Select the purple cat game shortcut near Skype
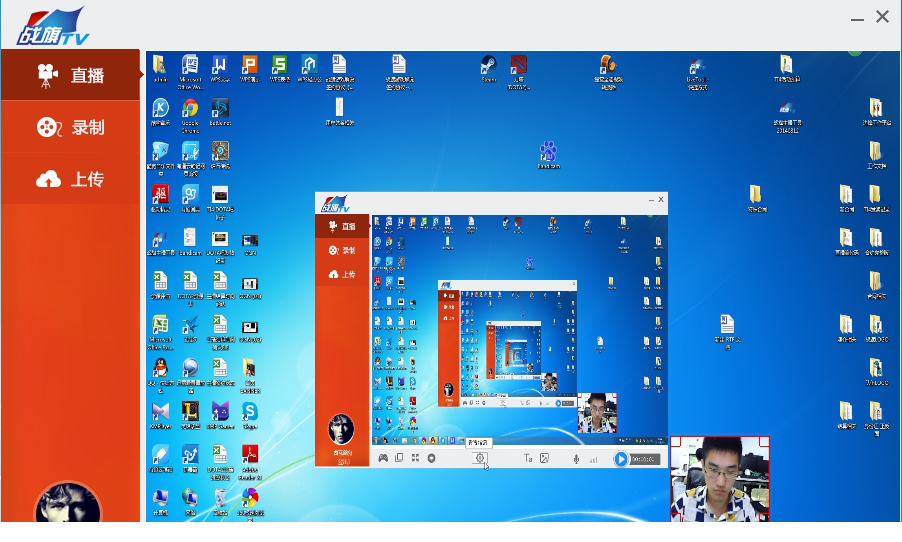The image size is (902, 542). point(220,415)
